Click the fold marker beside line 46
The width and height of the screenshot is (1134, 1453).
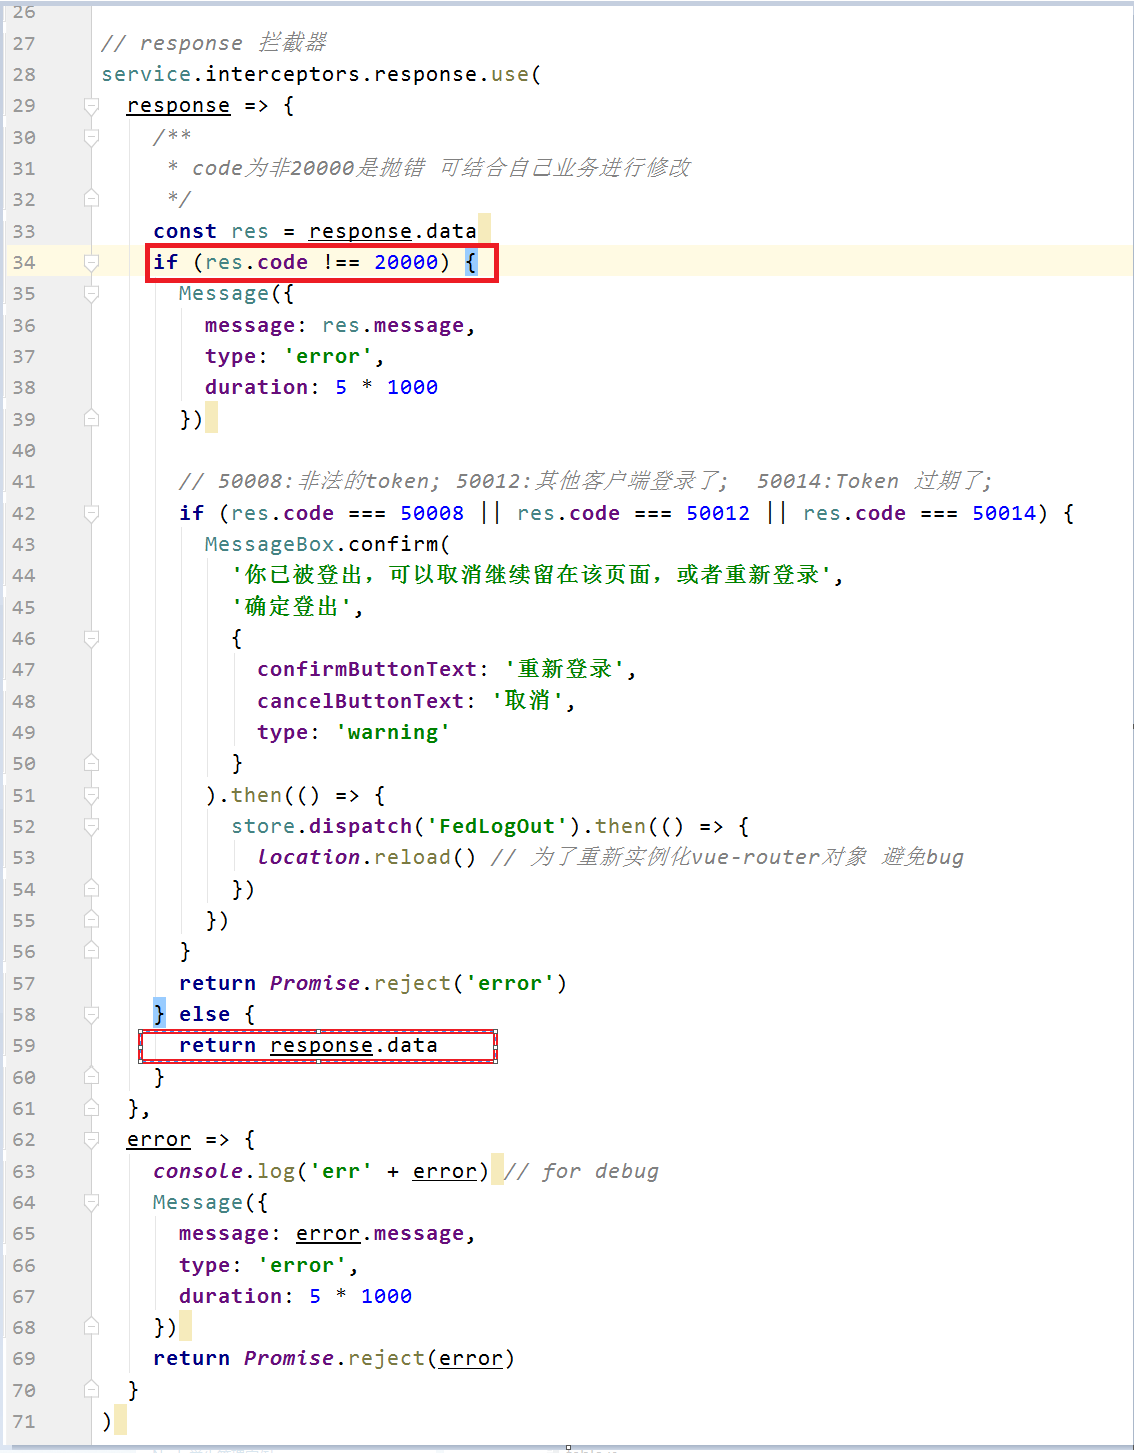click(91, 638)
